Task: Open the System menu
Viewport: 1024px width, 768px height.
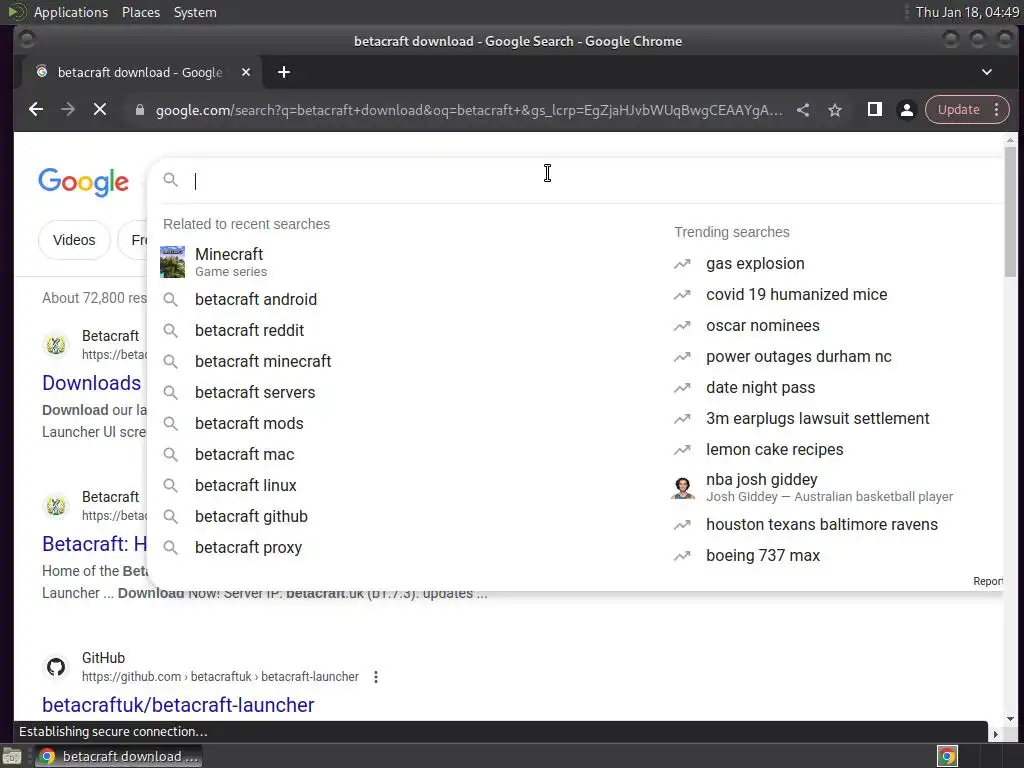Action: (195, 12)
